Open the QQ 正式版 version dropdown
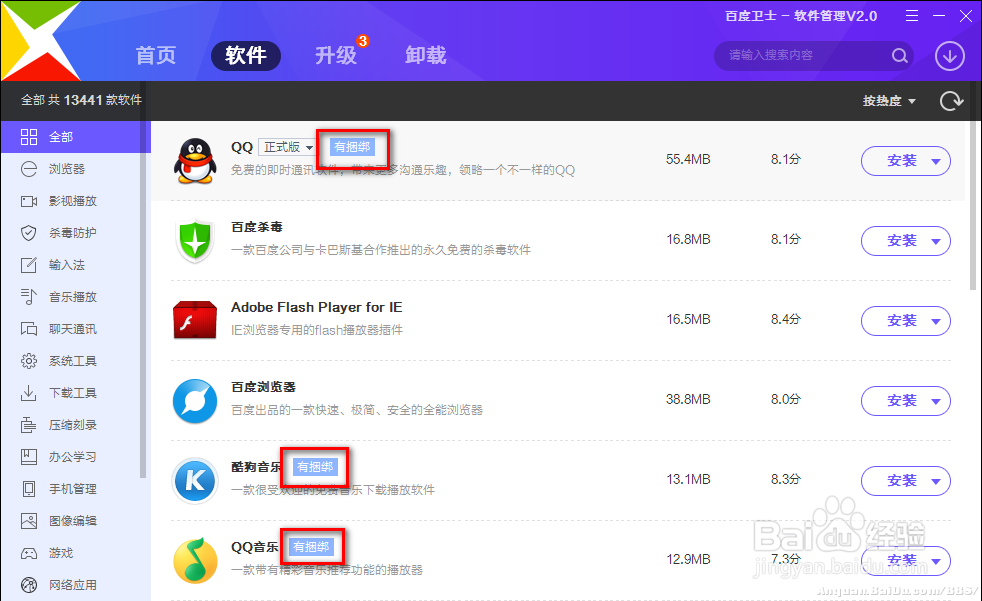Screen dimensions: 982x601 (287, 147)
